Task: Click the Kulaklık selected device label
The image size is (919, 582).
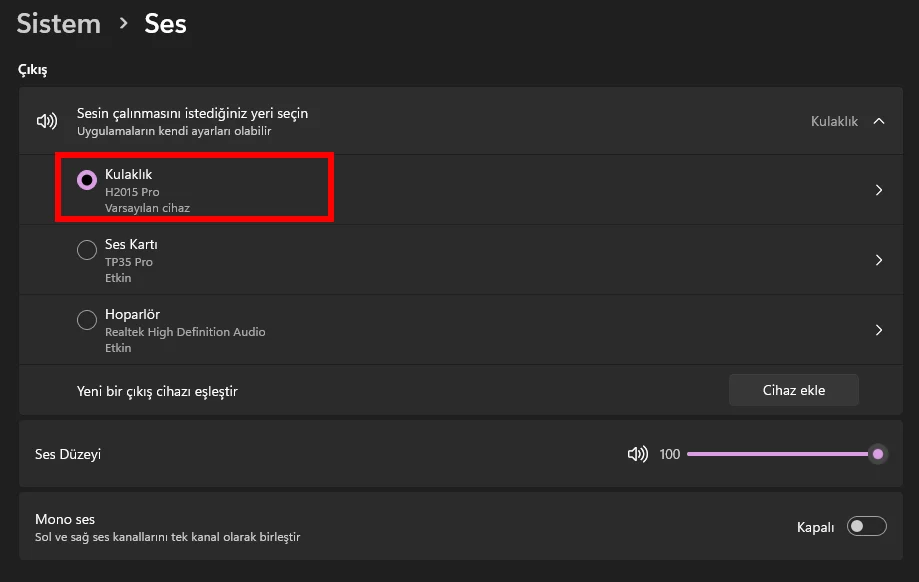Action: [x=834, y=121]
